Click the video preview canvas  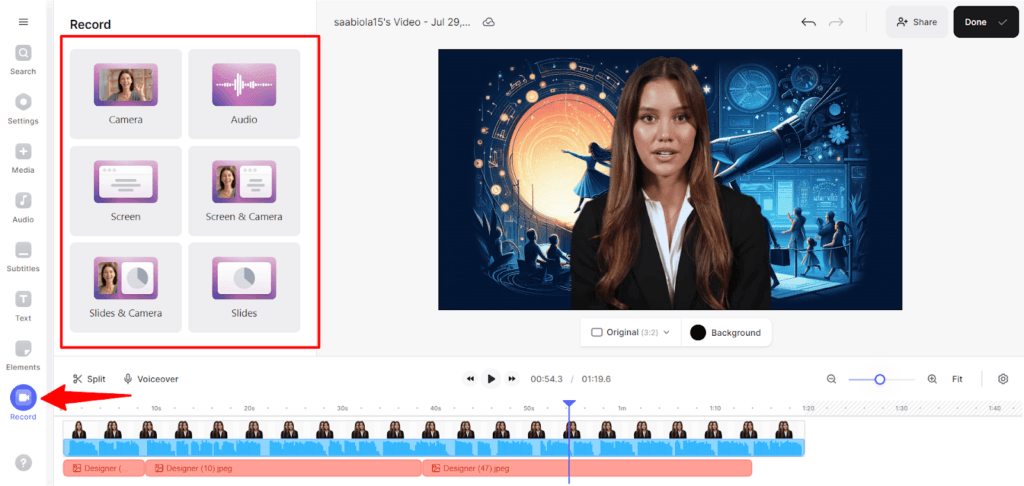(x=670, y=179)
